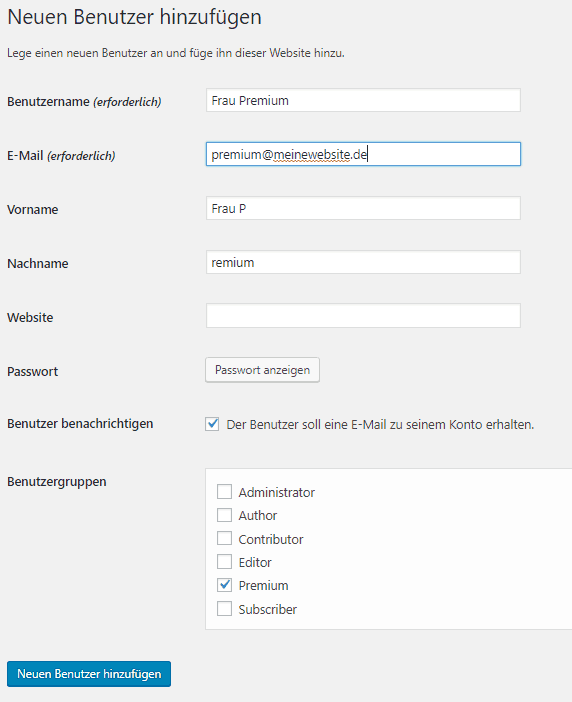
Task: Click the Contributor label text
Action: pyautogui.click(x=271, y=539)
